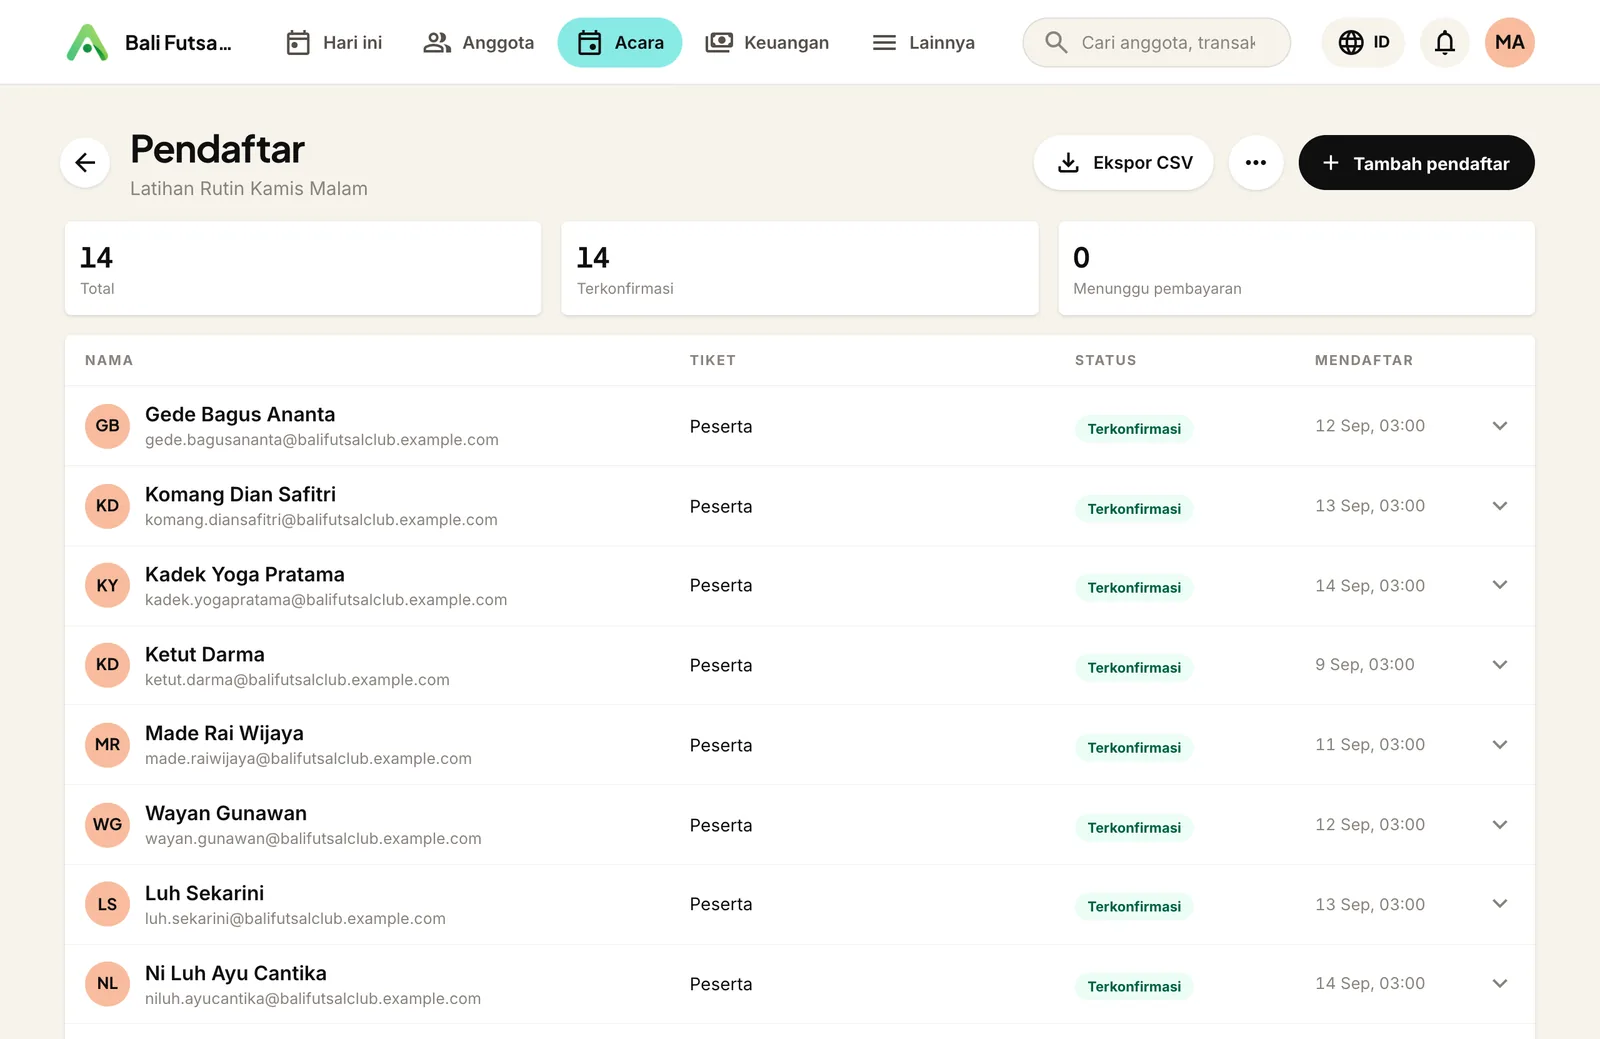Viewport: 1600px width, 1039px height.
Task: Open the Lainnya menu
Action: 923,42
